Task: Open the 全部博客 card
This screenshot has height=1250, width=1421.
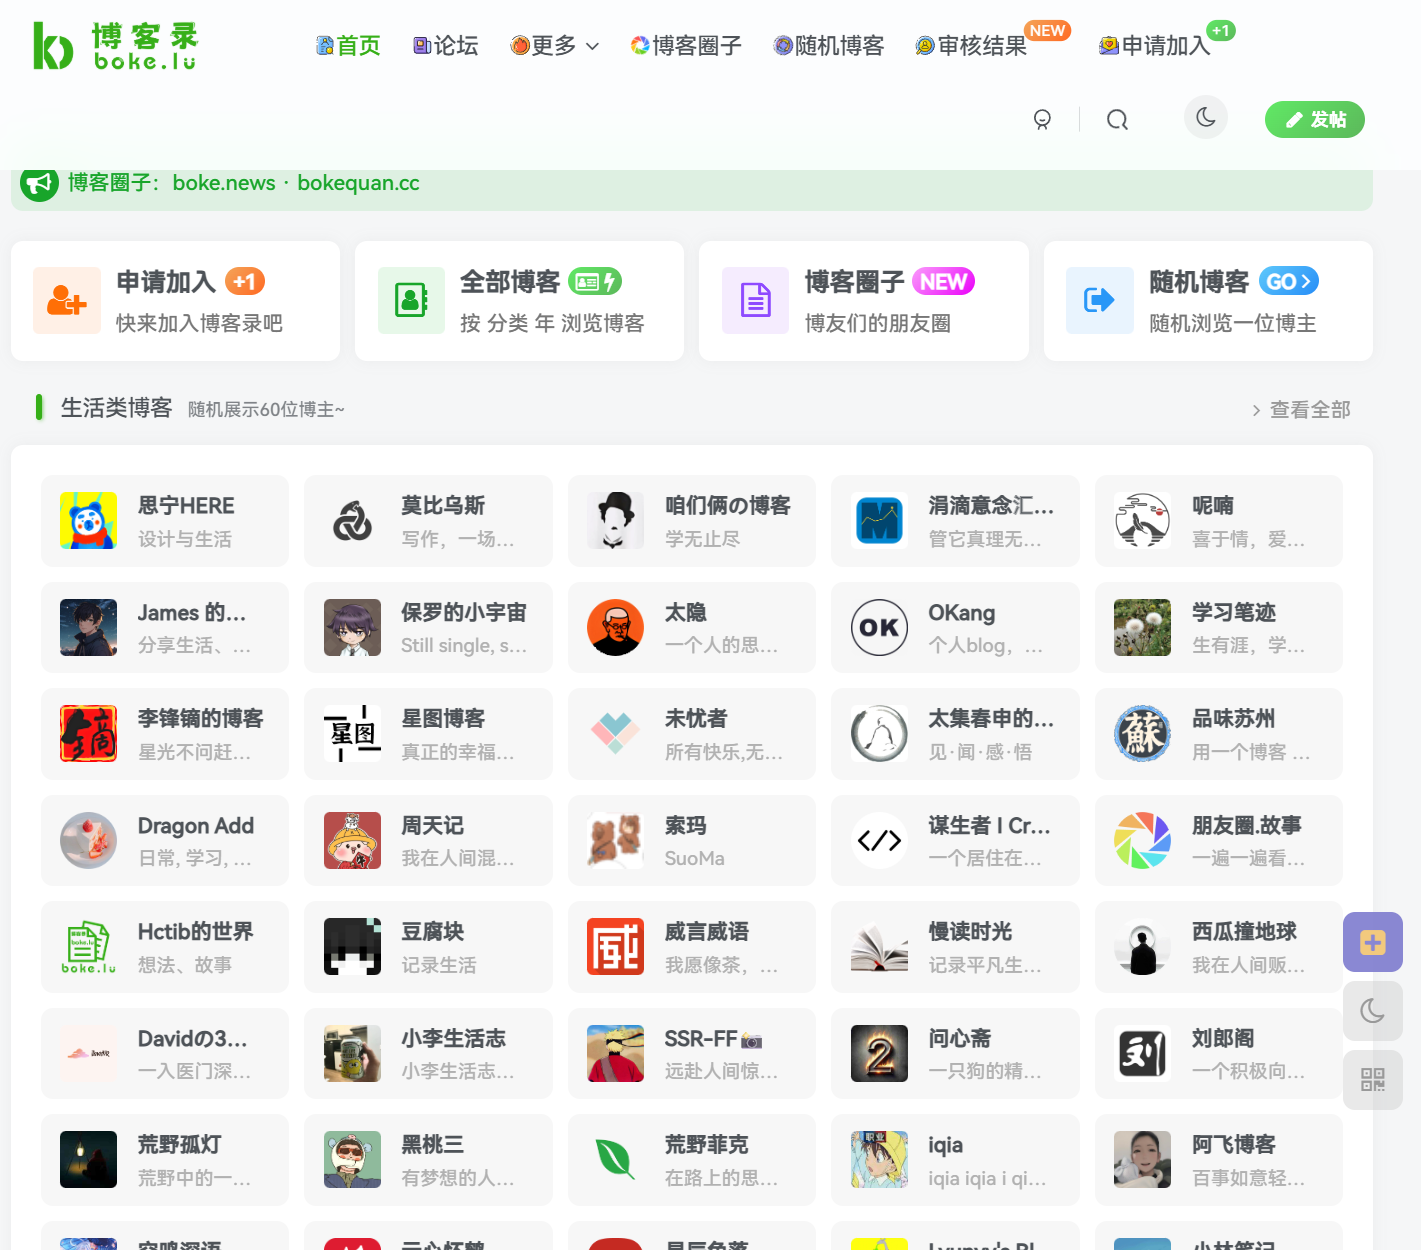Action: [519, 301]
